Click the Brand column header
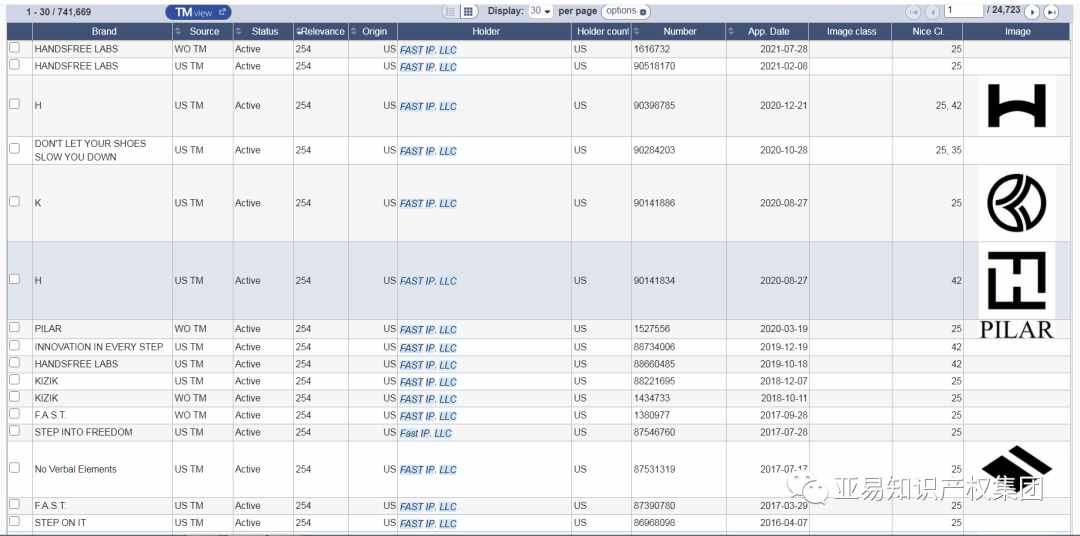 coord(103,32)
